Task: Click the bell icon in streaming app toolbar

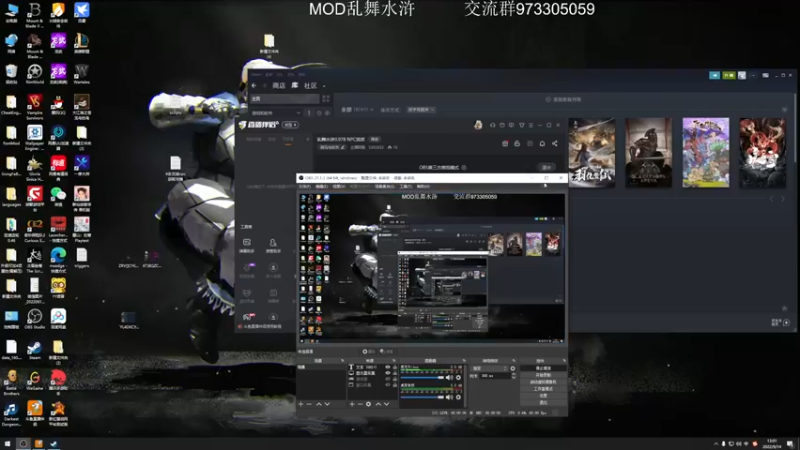Action: point(542,143)
